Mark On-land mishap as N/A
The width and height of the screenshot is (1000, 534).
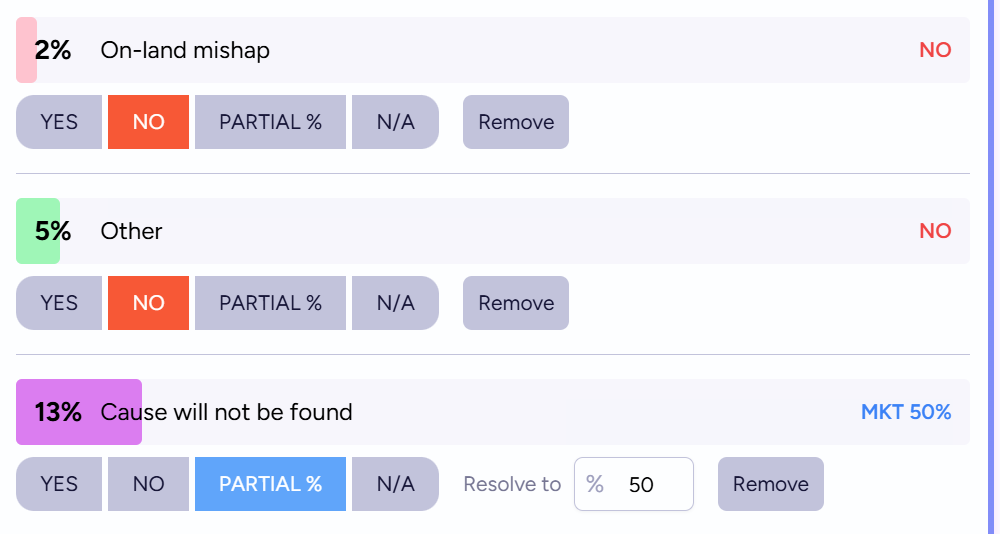coord(395,122)
